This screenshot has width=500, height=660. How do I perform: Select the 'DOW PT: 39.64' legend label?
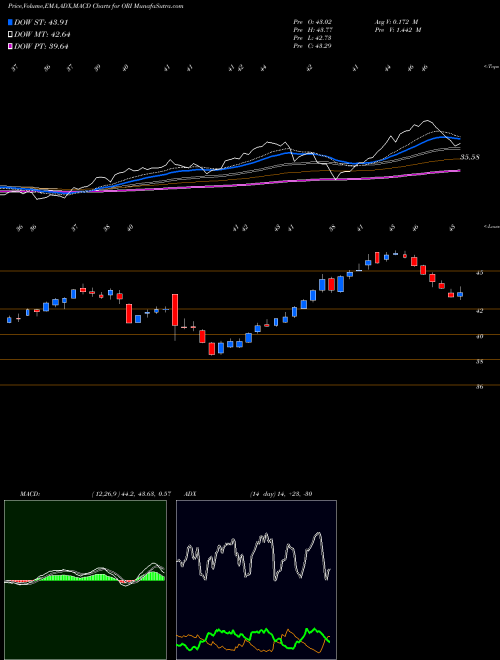pos(41,46)
